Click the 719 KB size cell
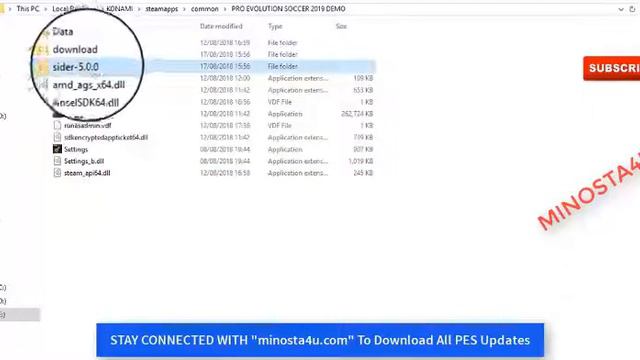This screenshot has height=360, width=640. click(363, 137)
